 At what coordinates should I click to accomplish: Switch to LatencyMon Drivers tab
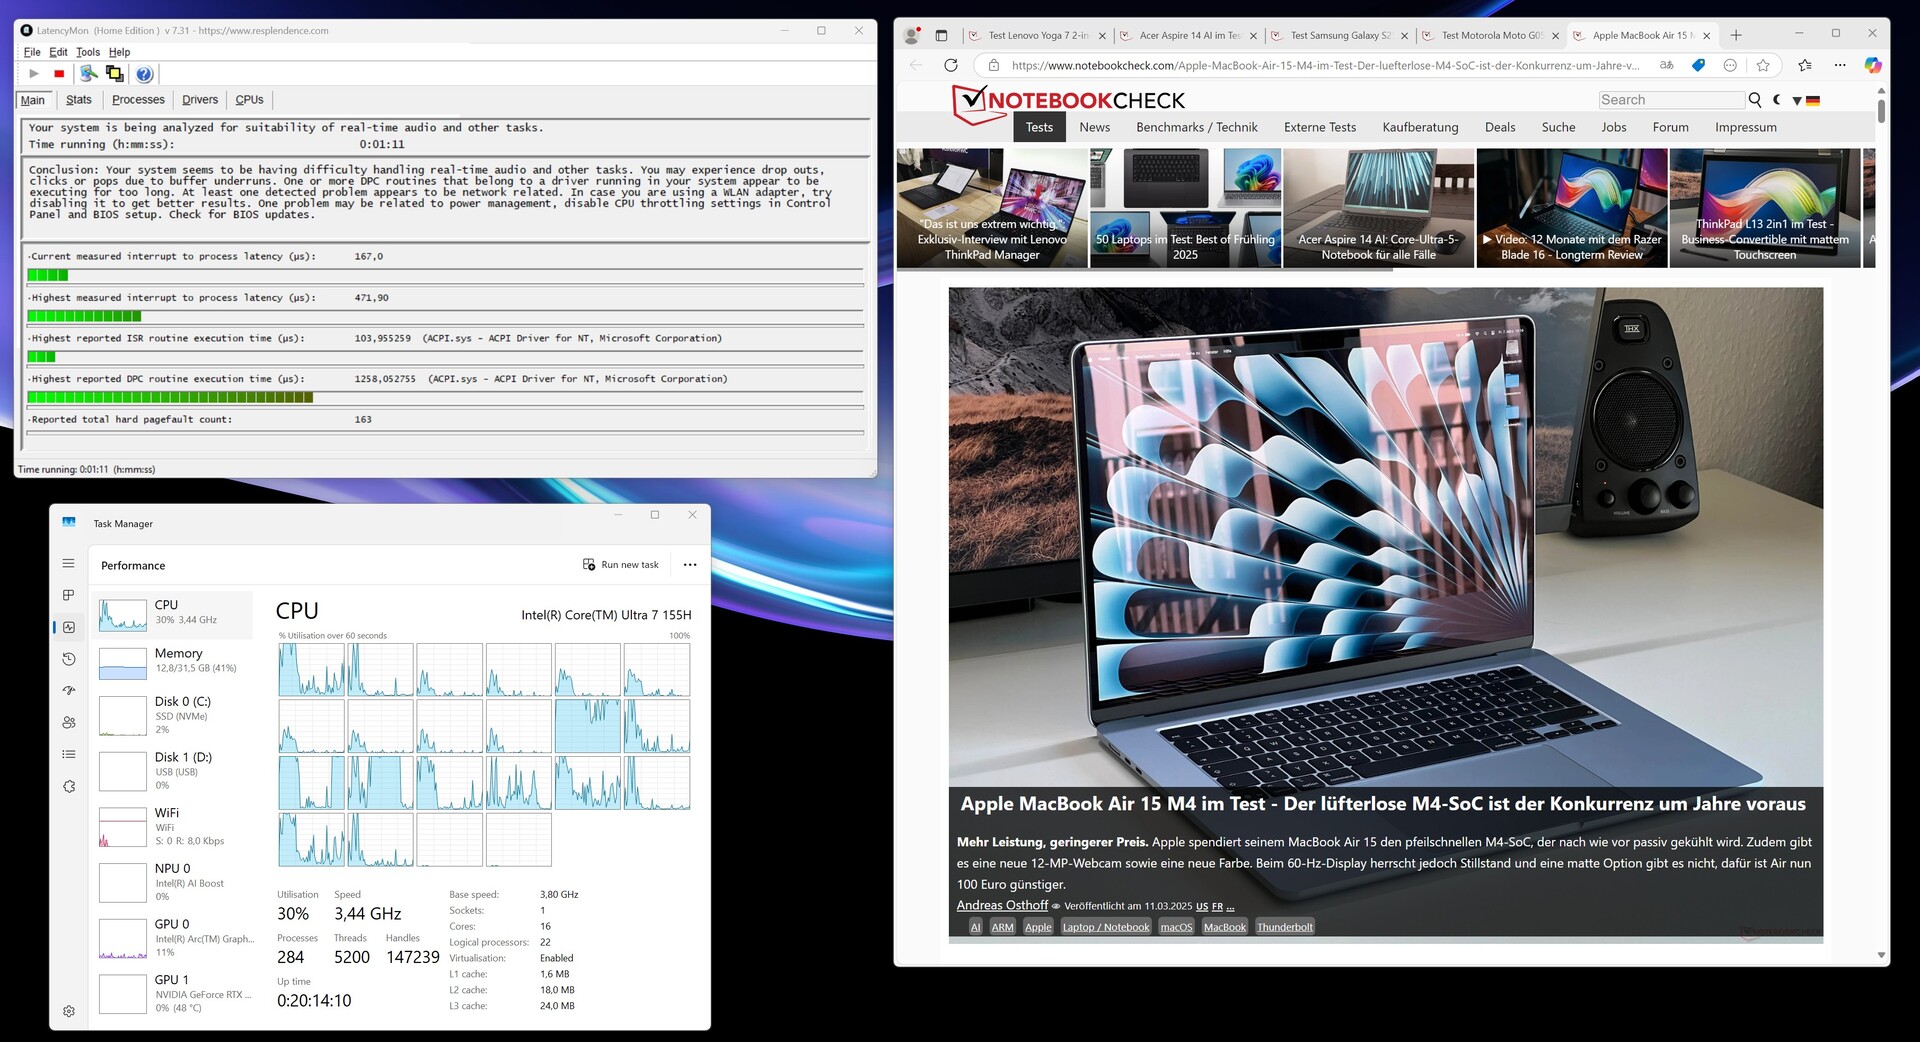(x=200, y=100)
